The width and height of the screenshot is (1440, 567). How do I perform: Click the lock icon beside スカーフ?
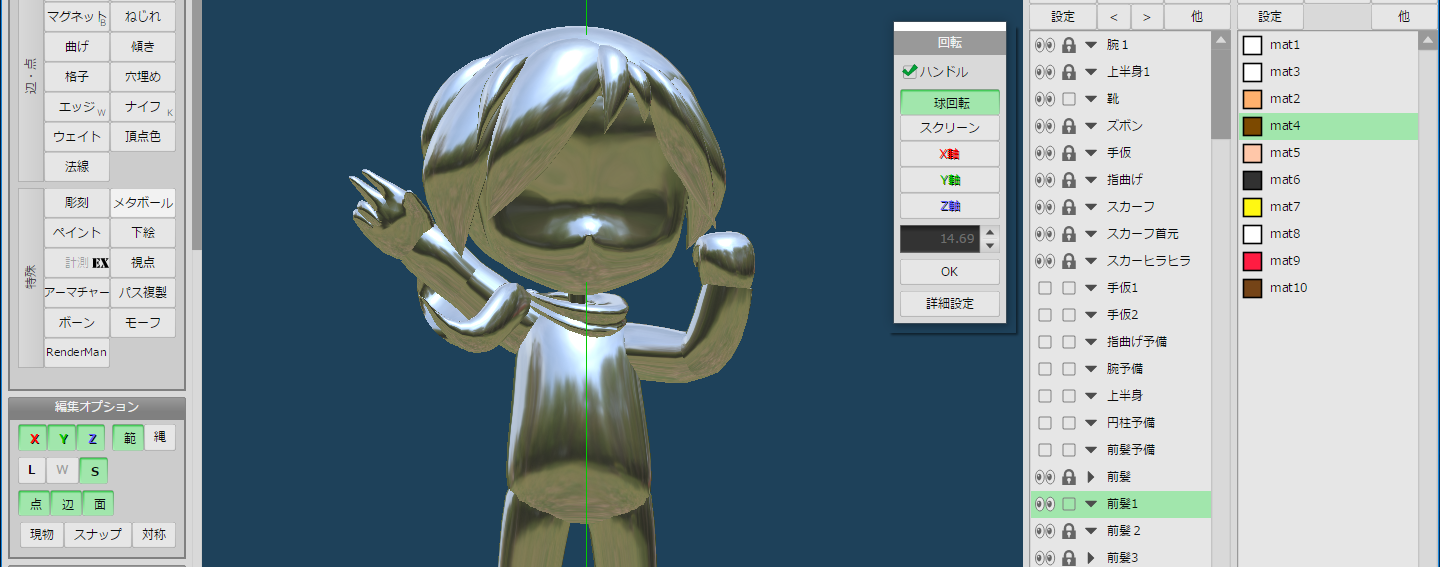click(x=1069, y=207)
